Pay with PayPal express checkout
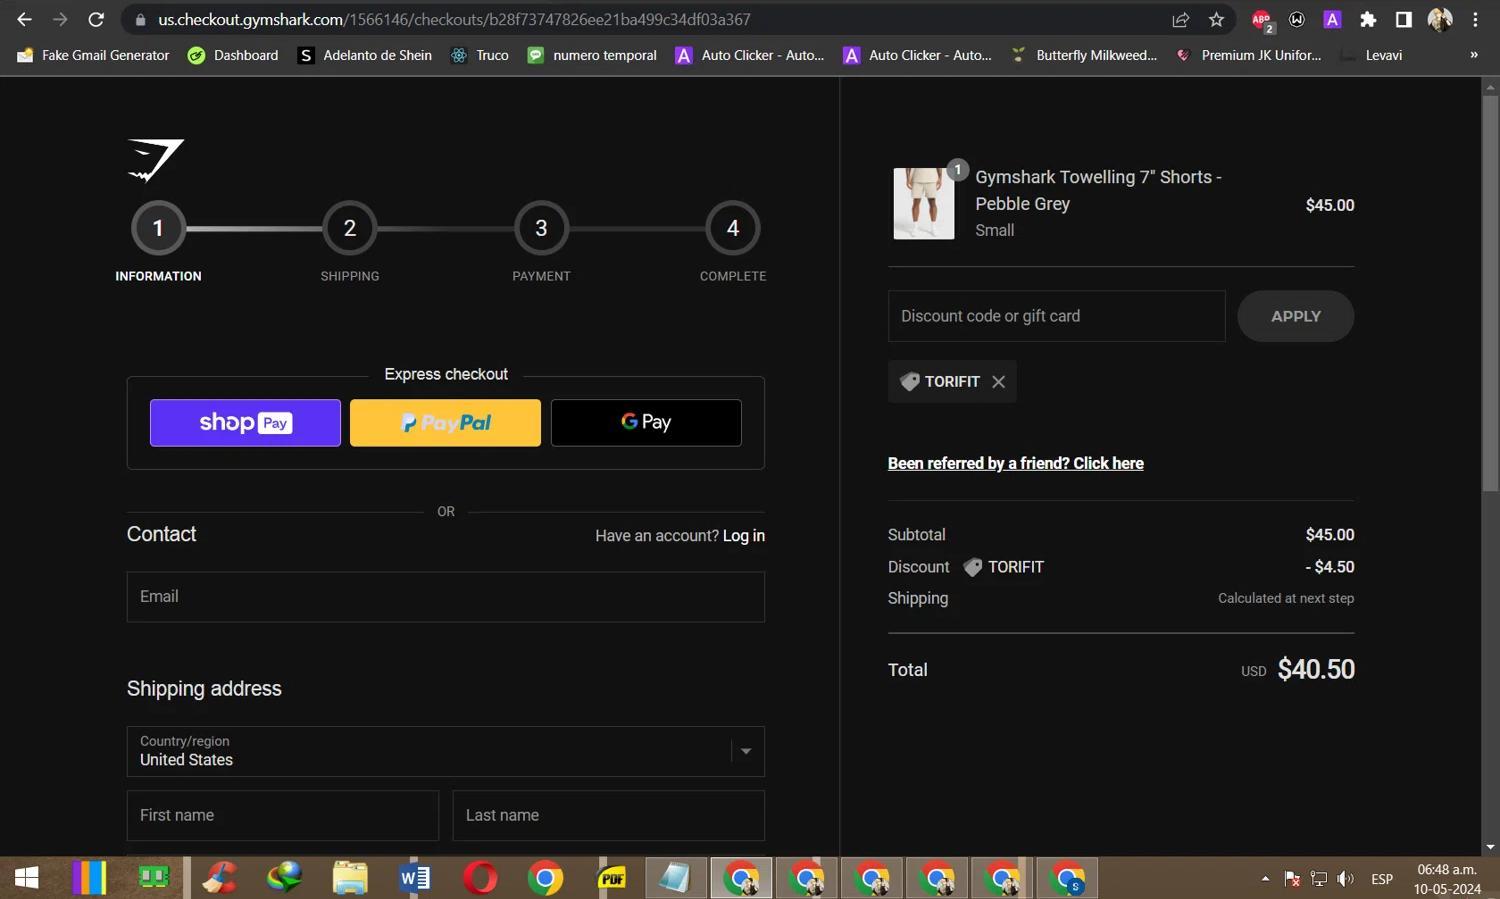This screenshot has height=899, width=1500. 445,423
